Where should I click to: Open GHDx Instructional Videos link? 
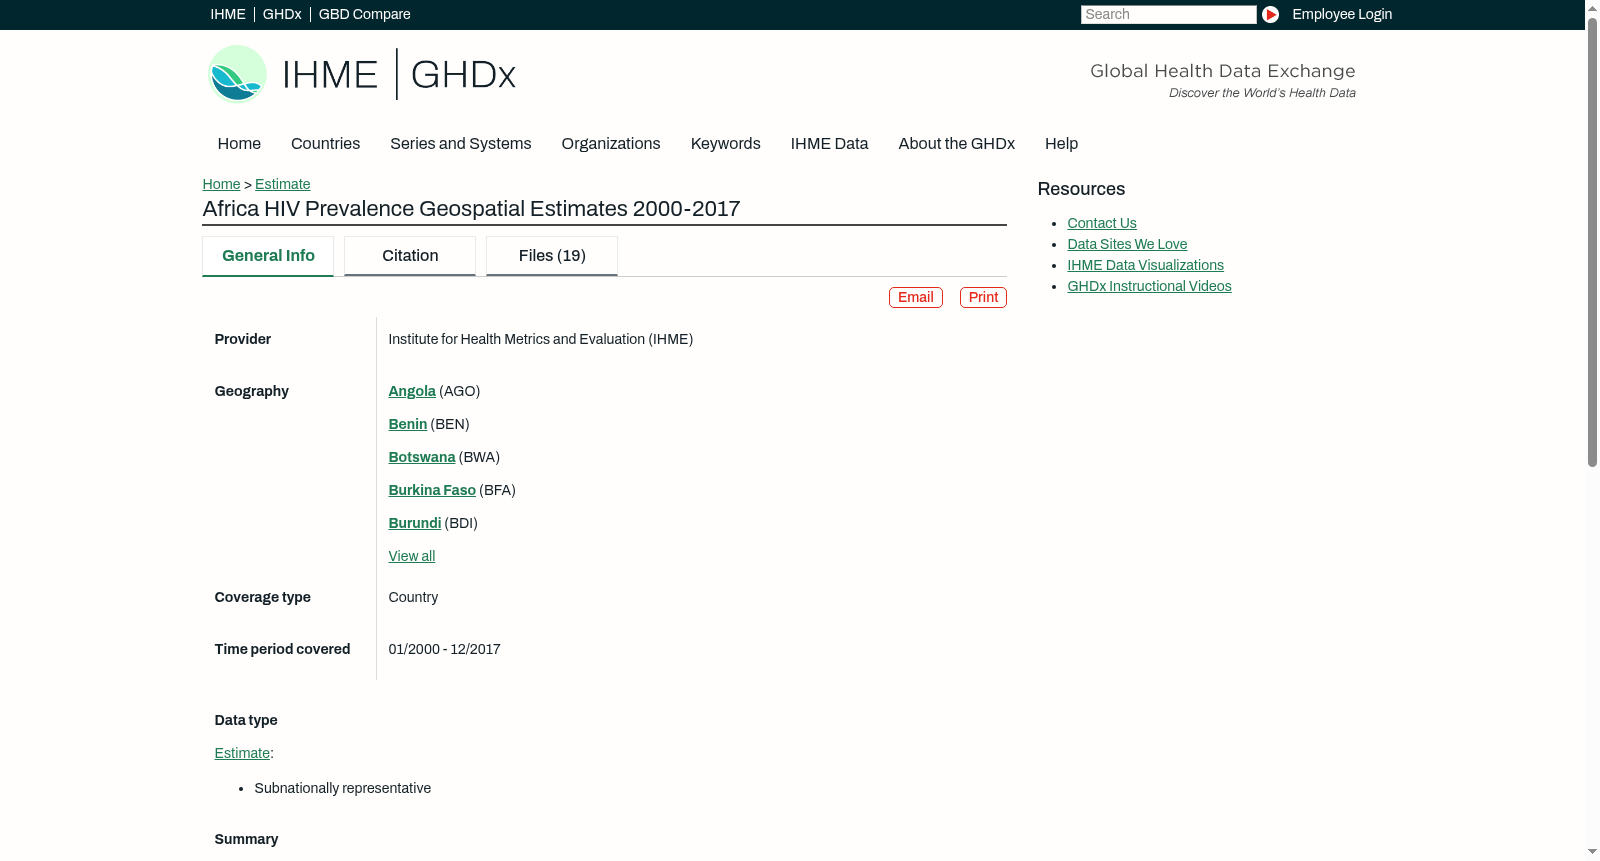(x=1150, y=286)
